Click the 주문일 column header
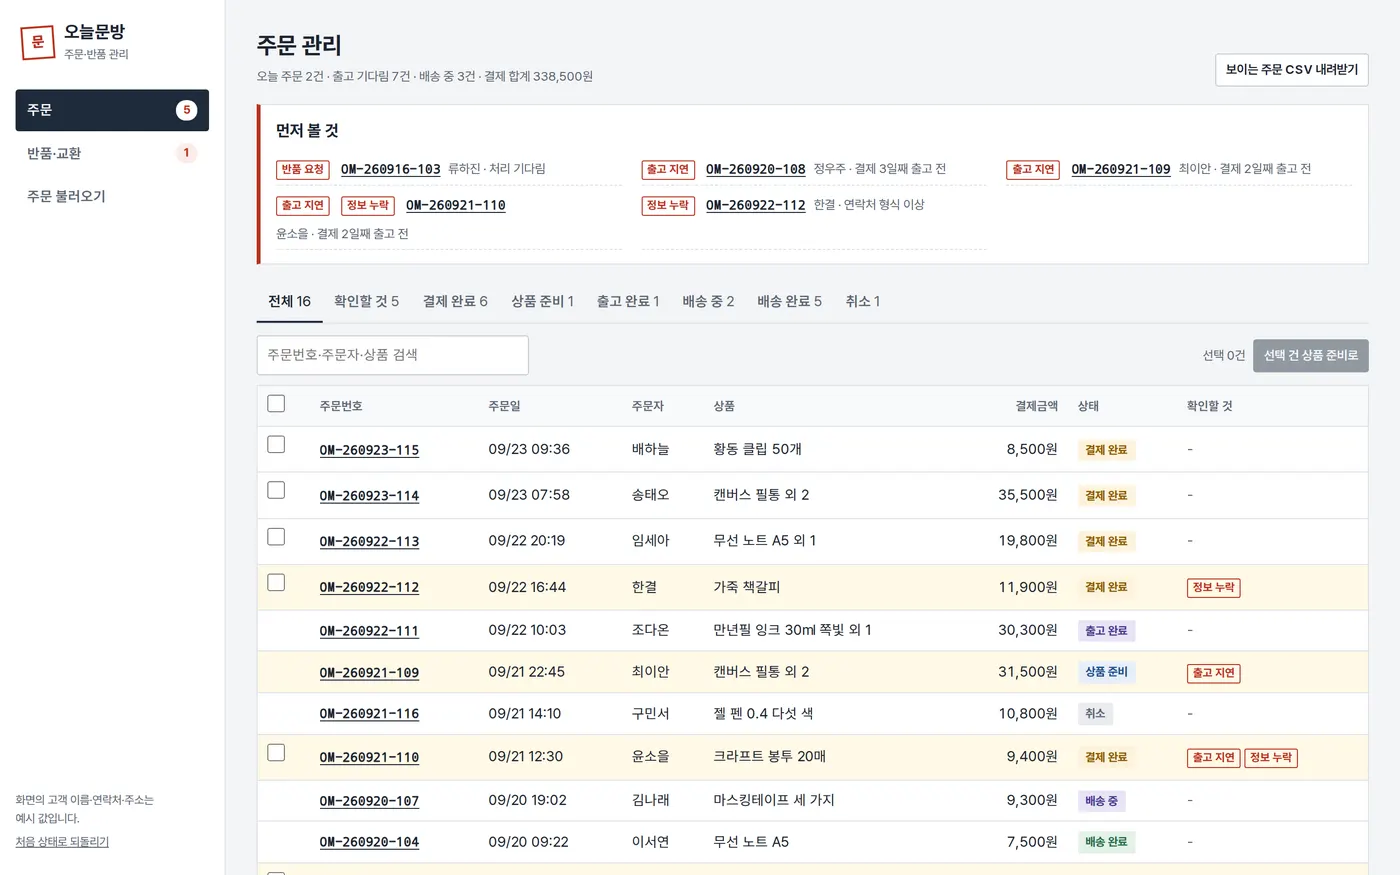 (x=504, y=406)
